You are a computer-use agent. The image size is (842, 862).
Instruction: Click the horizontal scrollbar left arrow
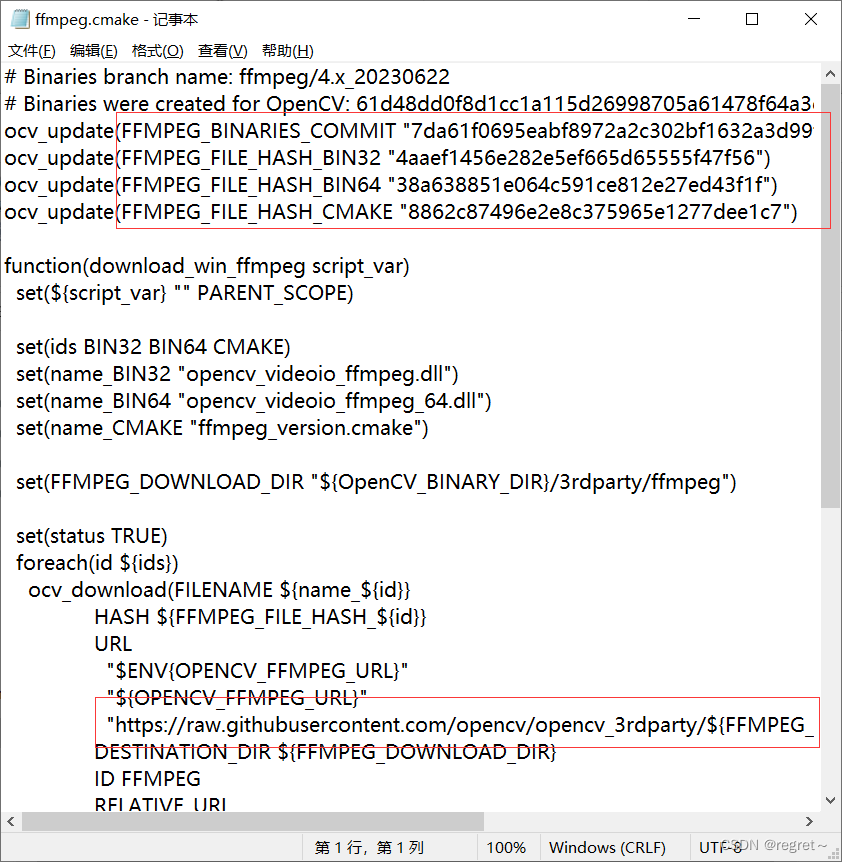point(10,821)
